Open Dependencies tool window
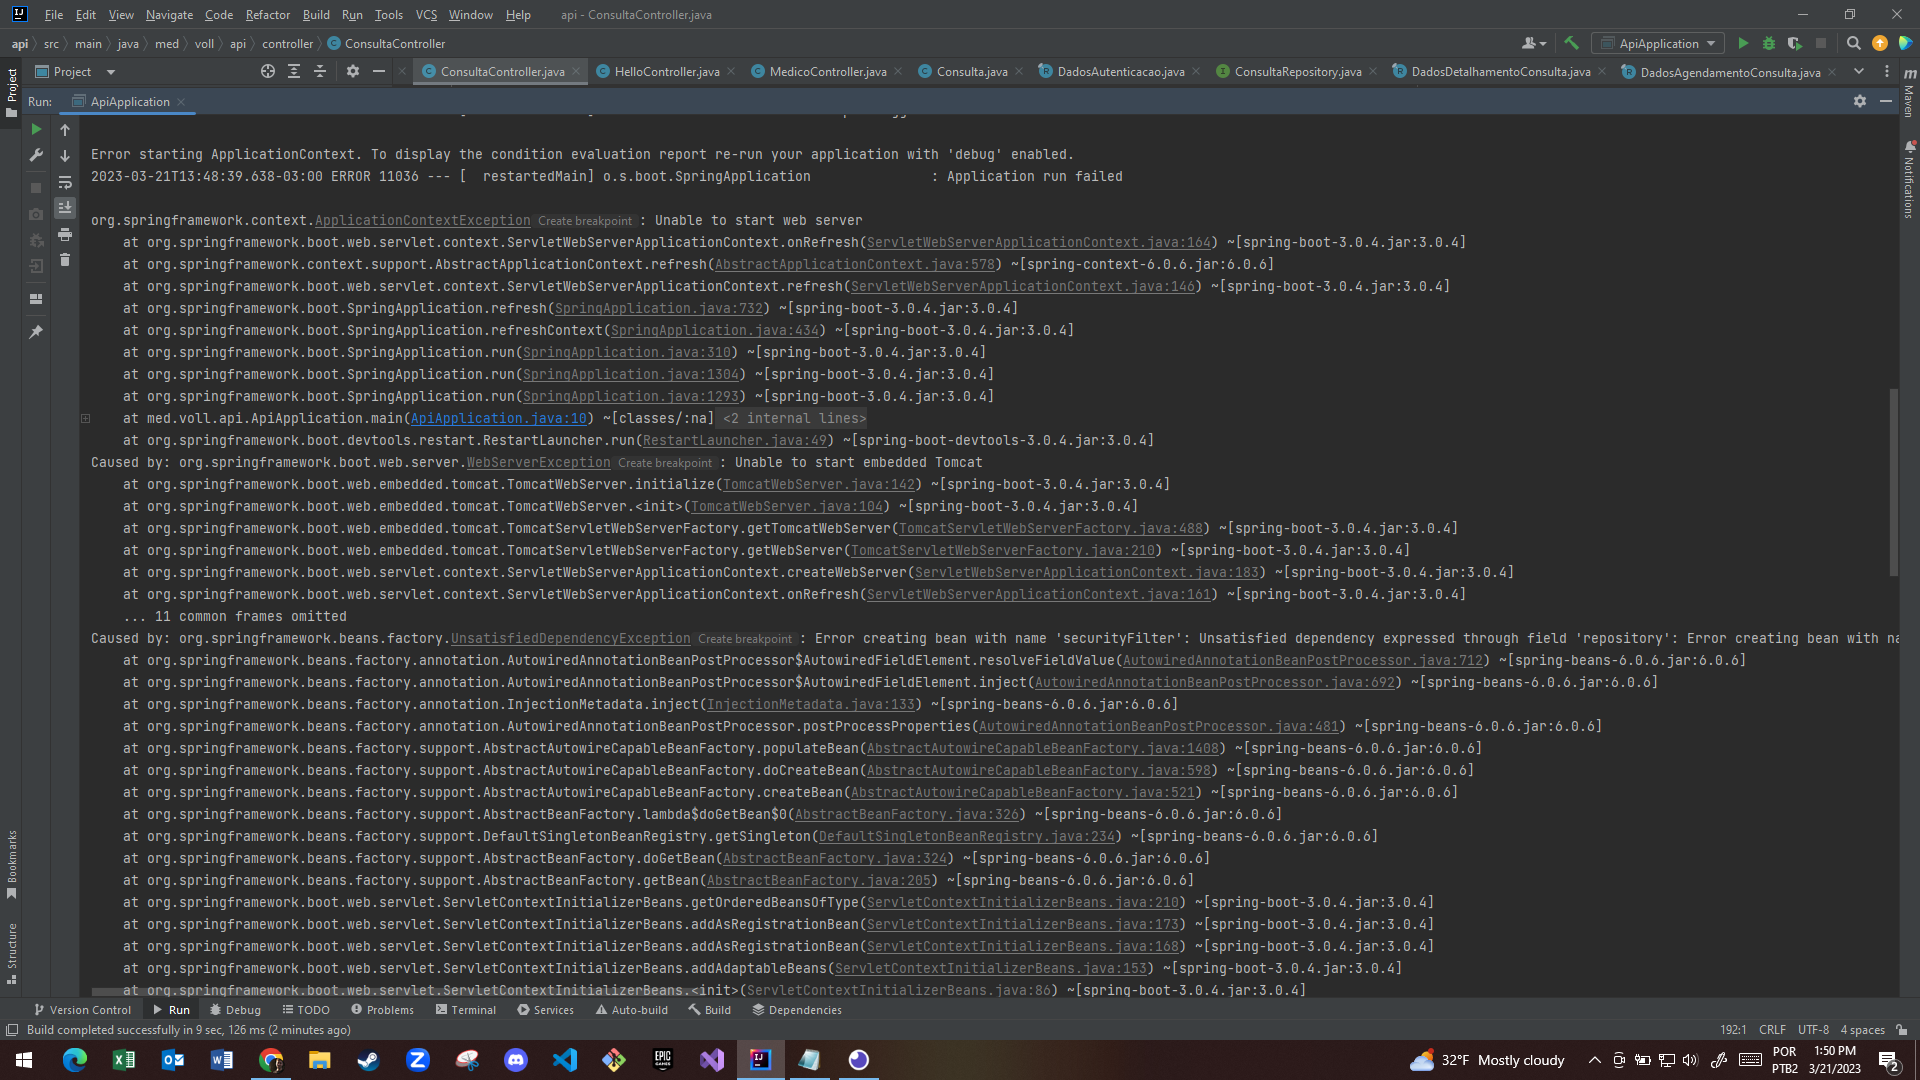This screenshot has width=1920, height=1080. coord(797,1010)
